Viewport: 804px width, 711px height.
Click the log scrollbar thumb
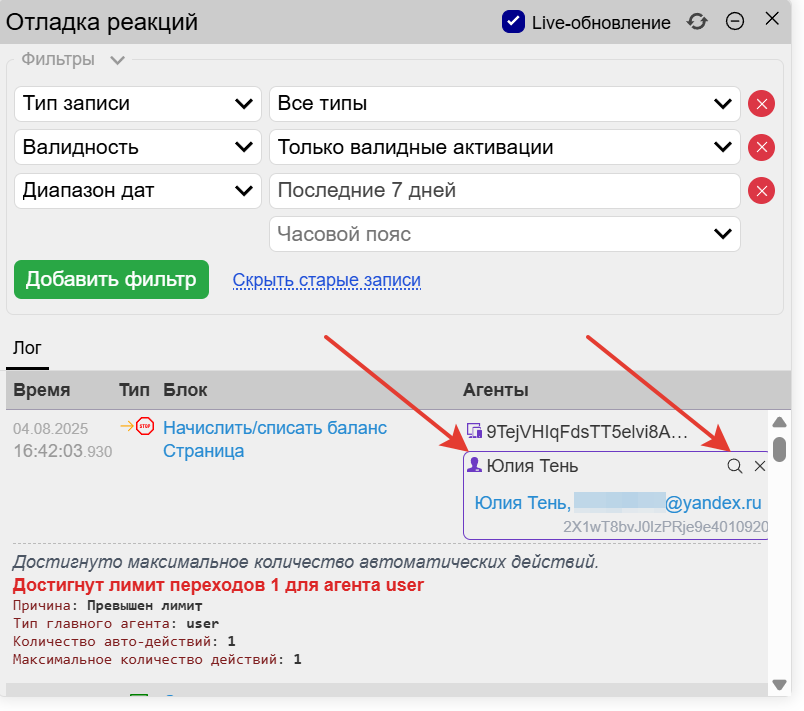[x=779, y=450]
